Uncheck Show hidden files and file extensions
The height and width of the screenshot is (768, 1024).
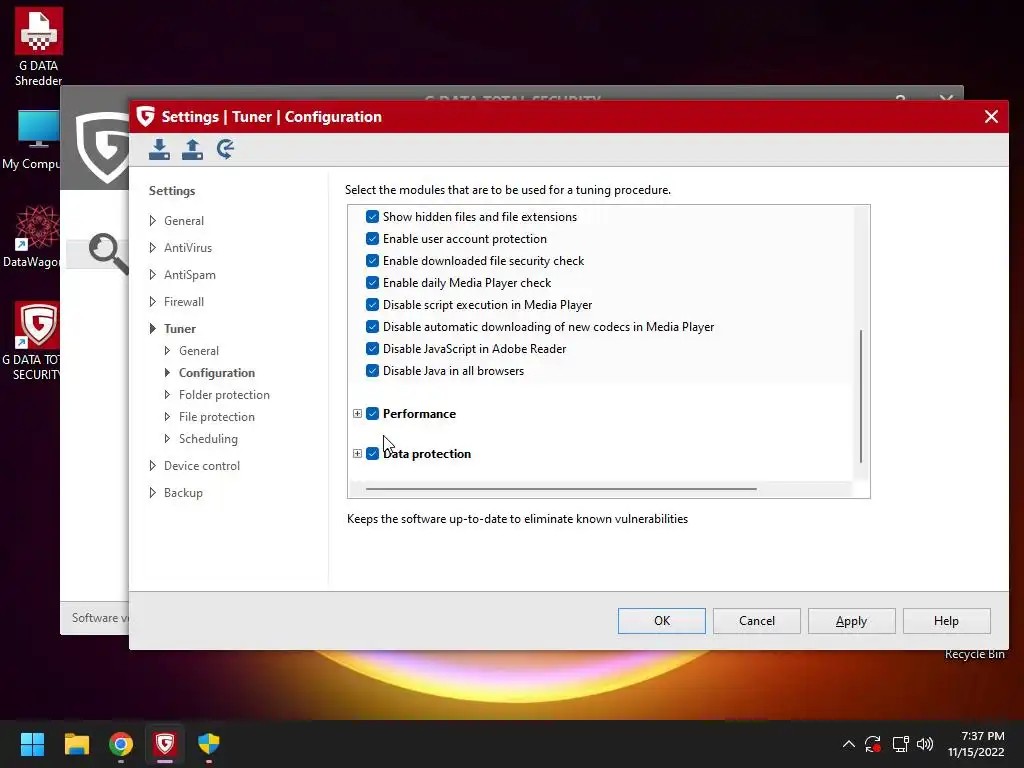[x=372, y=216]
